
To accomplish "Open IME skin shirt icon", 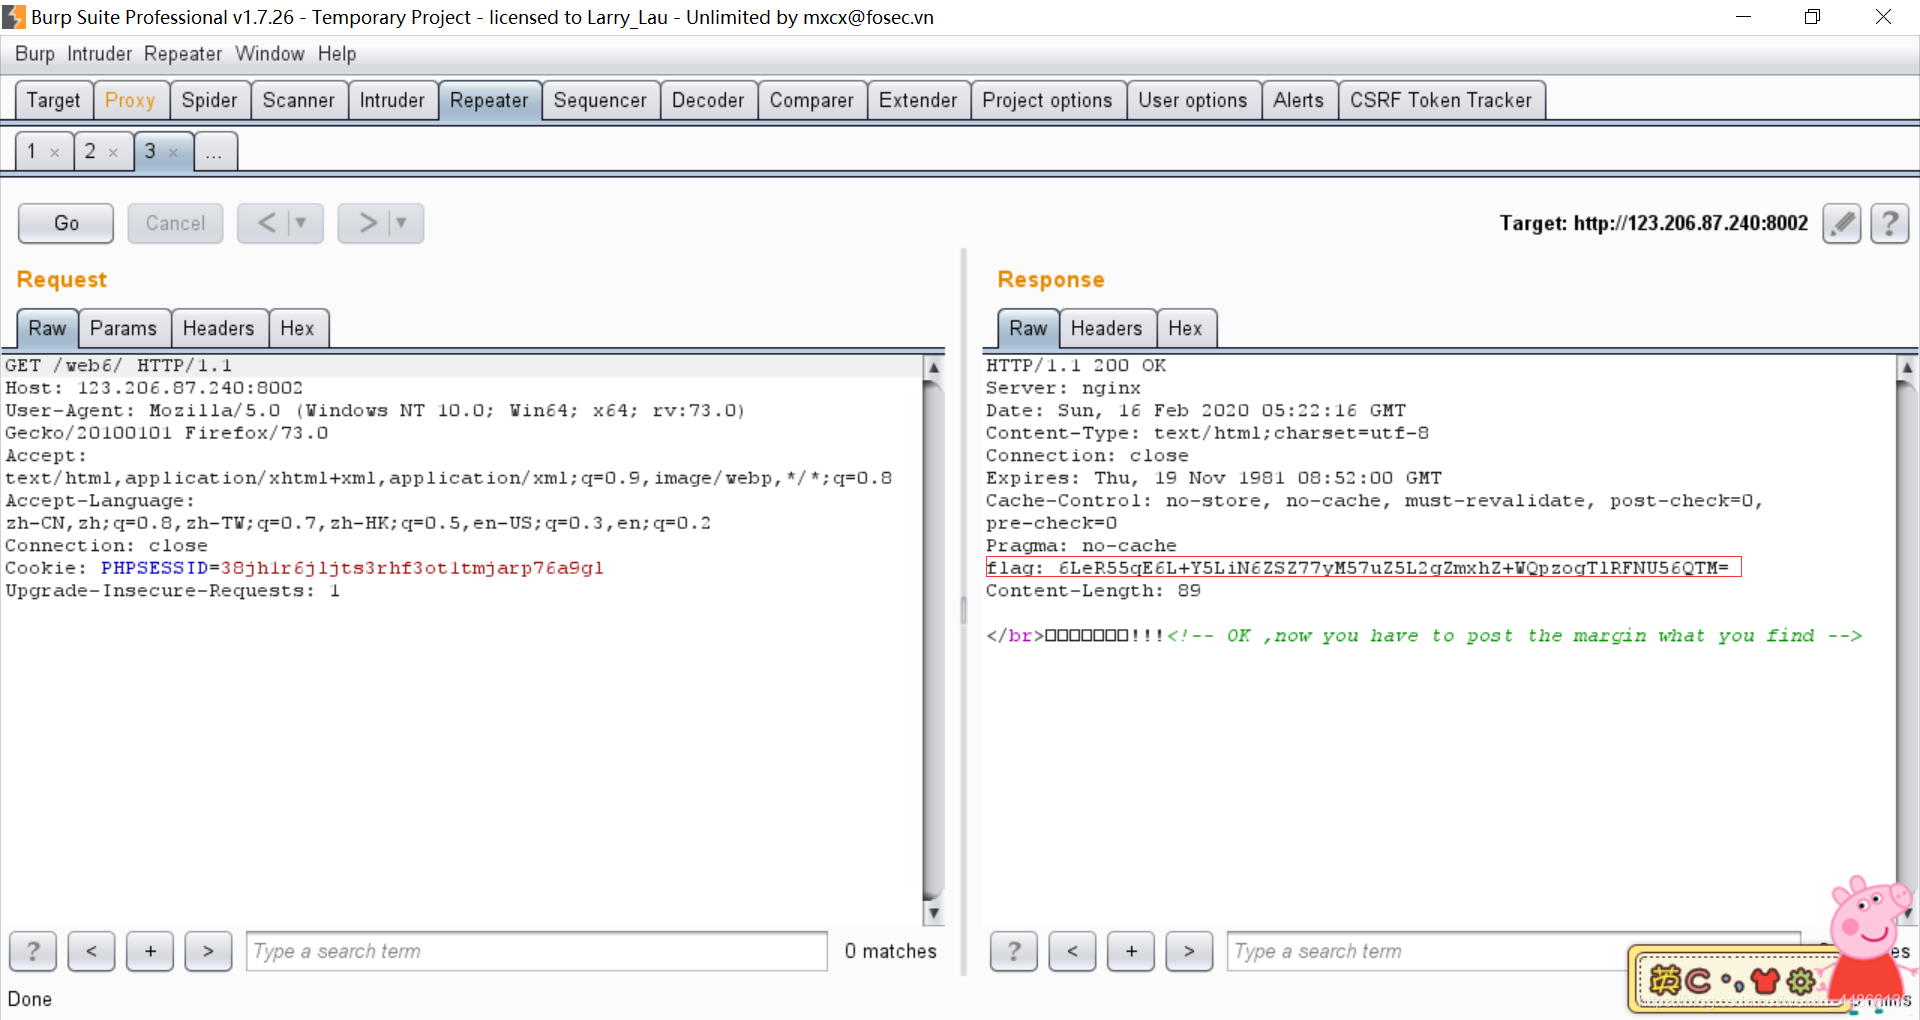I will 1765,980.
